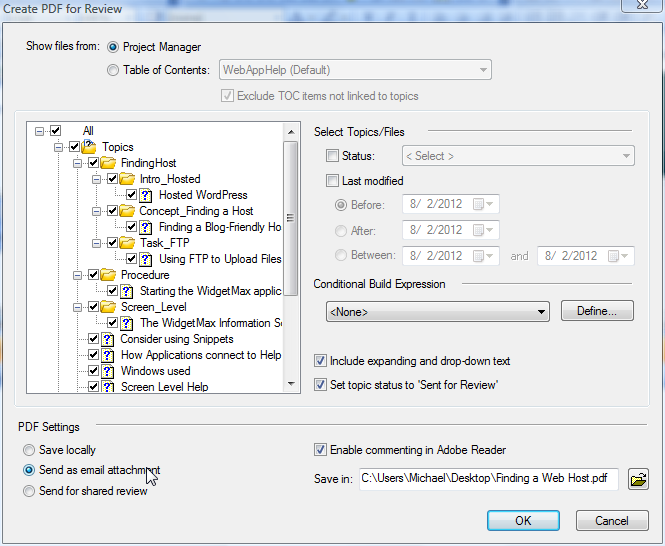665x546 pixels.
Task: Click OK to create the PDF
Action: click(x=523, y=521)
